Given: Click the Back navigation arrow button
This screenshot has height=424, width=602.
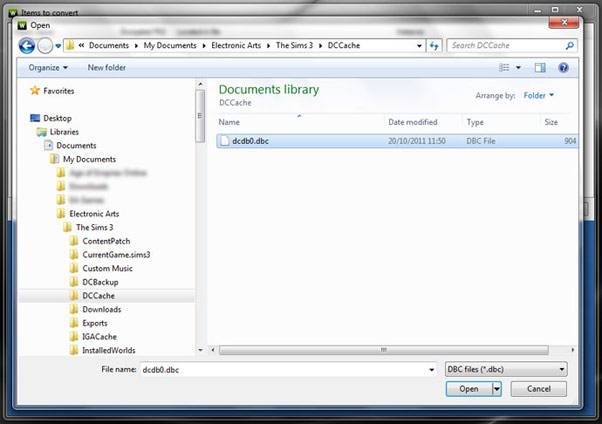Looking at the screenshot, I should coord(27,46).
